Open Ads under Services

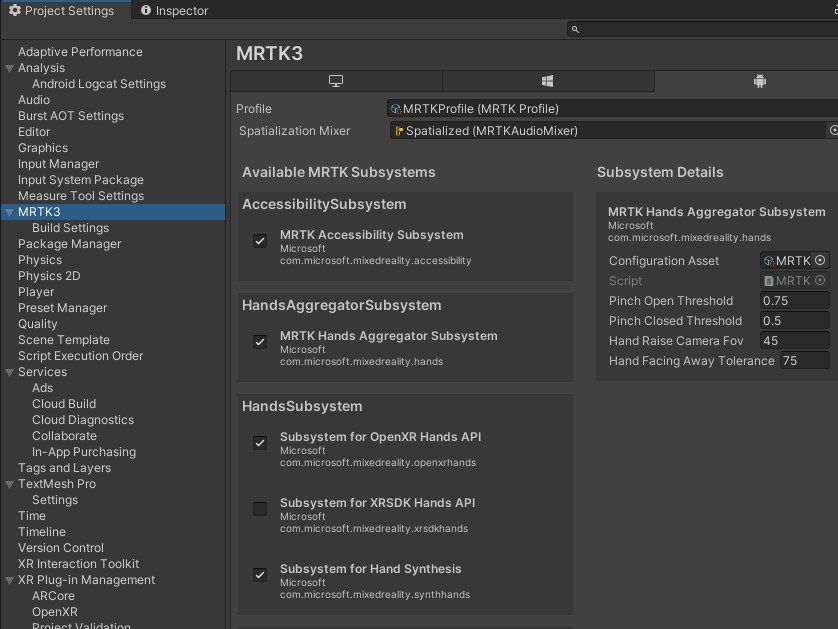point(42,389)
